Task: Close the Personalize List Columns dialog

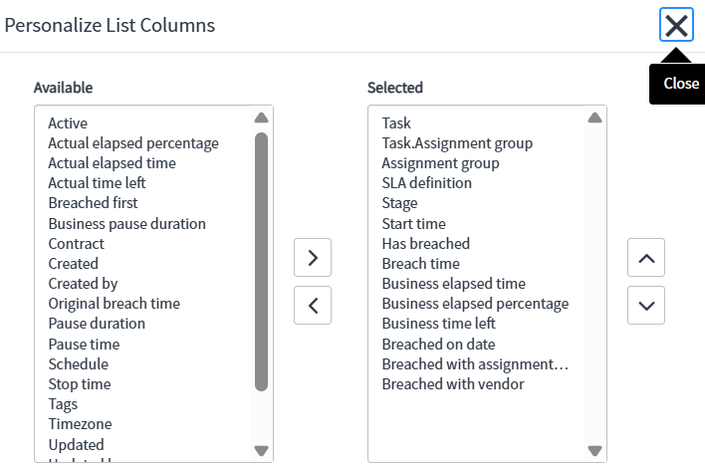Action: point(676,25)
